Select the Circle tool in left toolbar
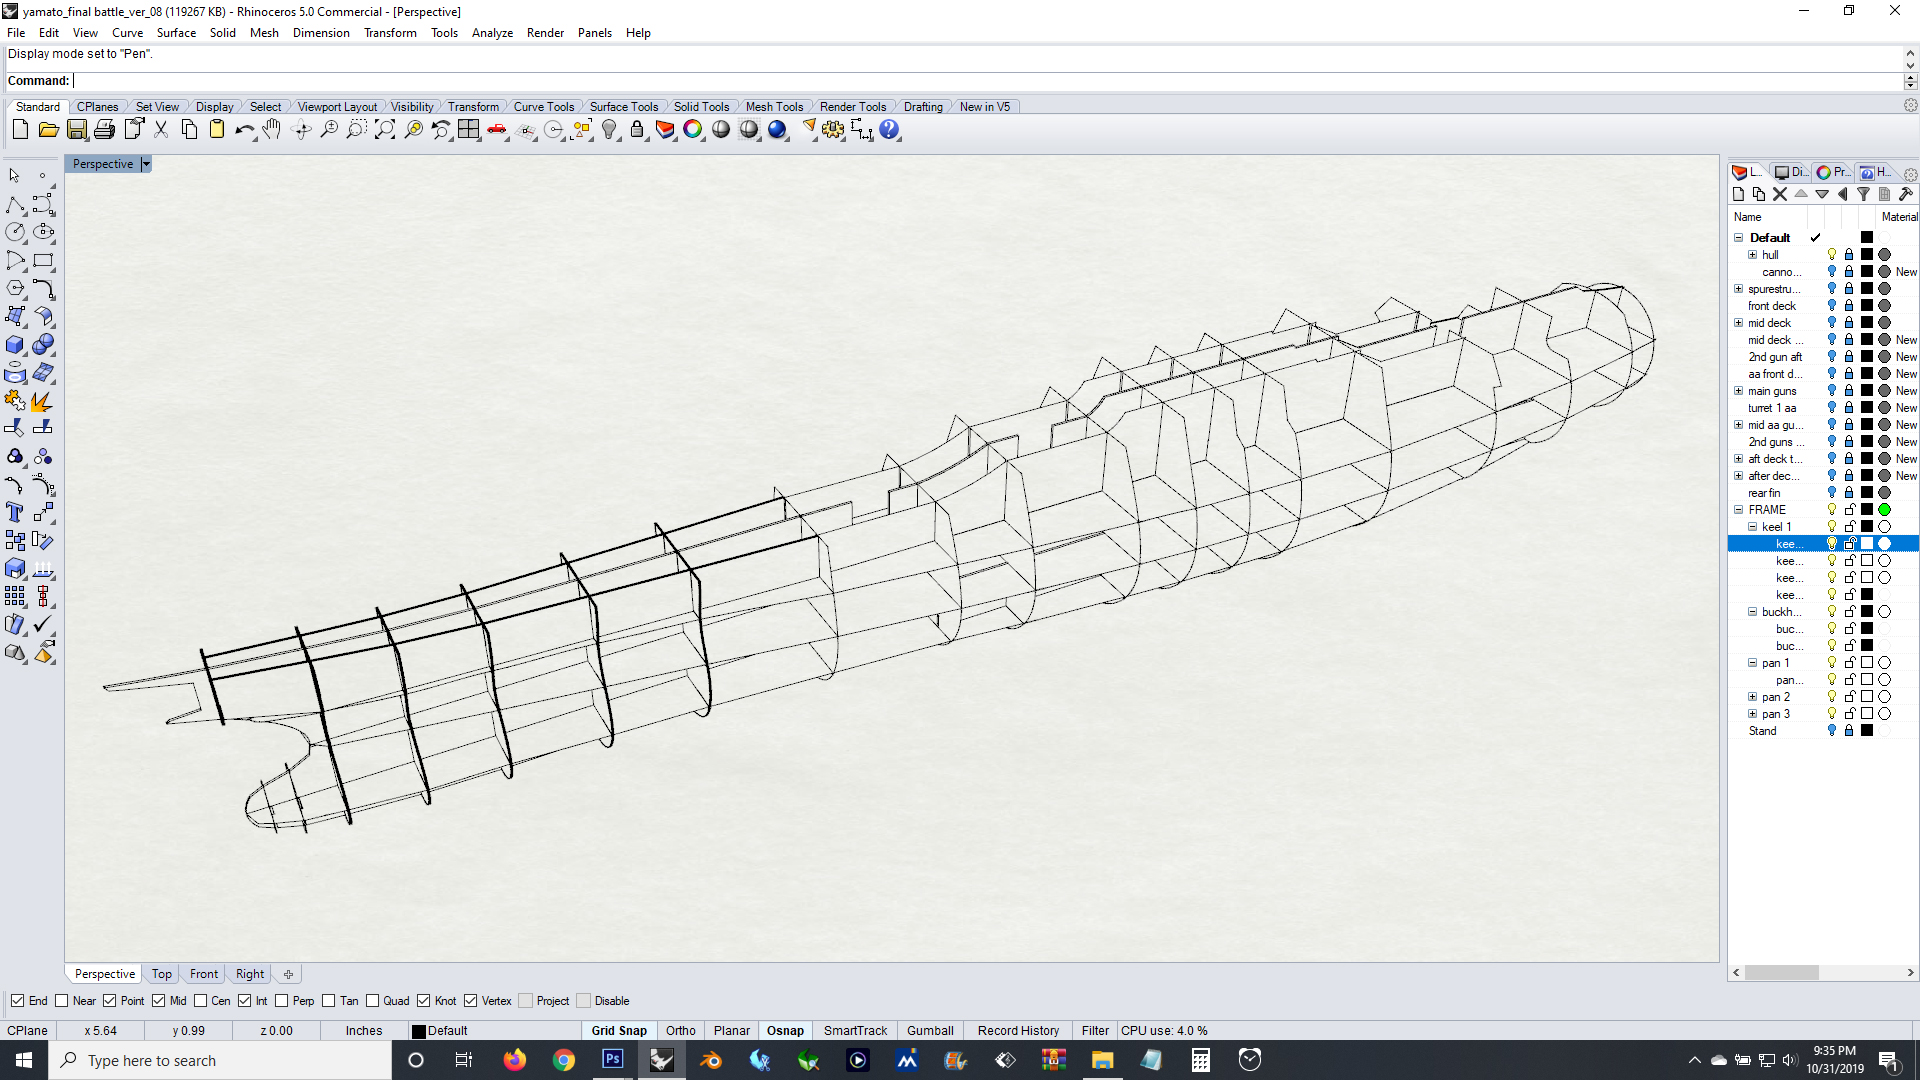 coord(15,232)
